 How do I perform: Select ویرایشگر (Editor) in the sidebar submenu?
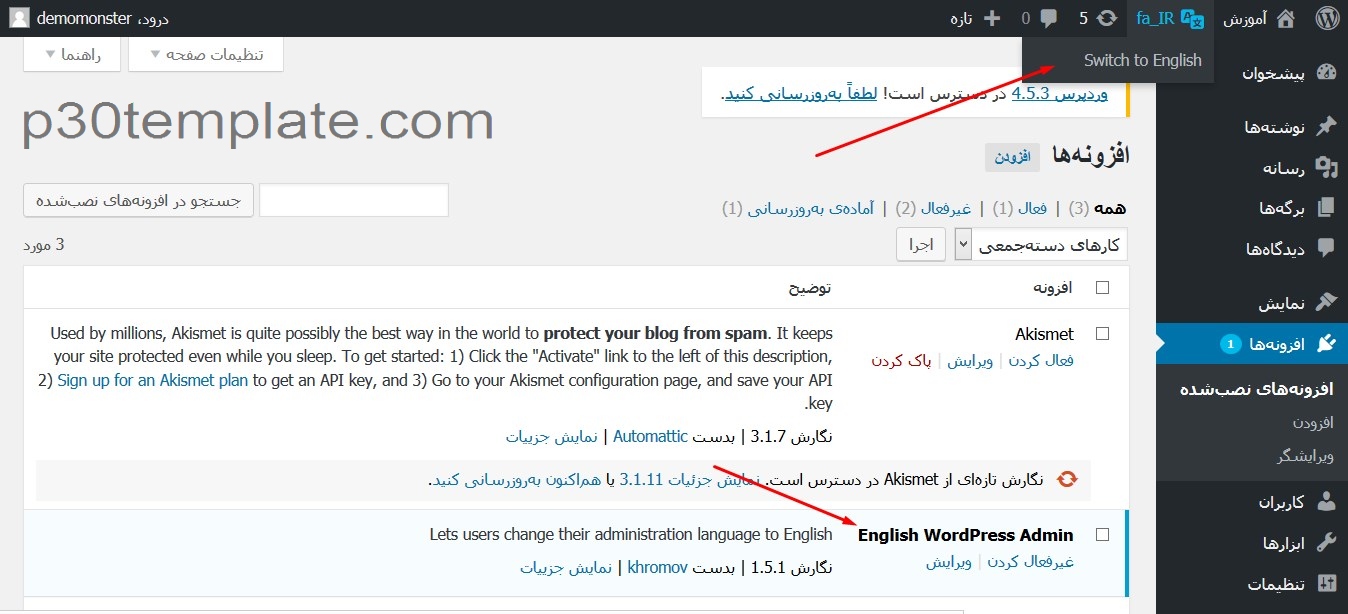1306,456
